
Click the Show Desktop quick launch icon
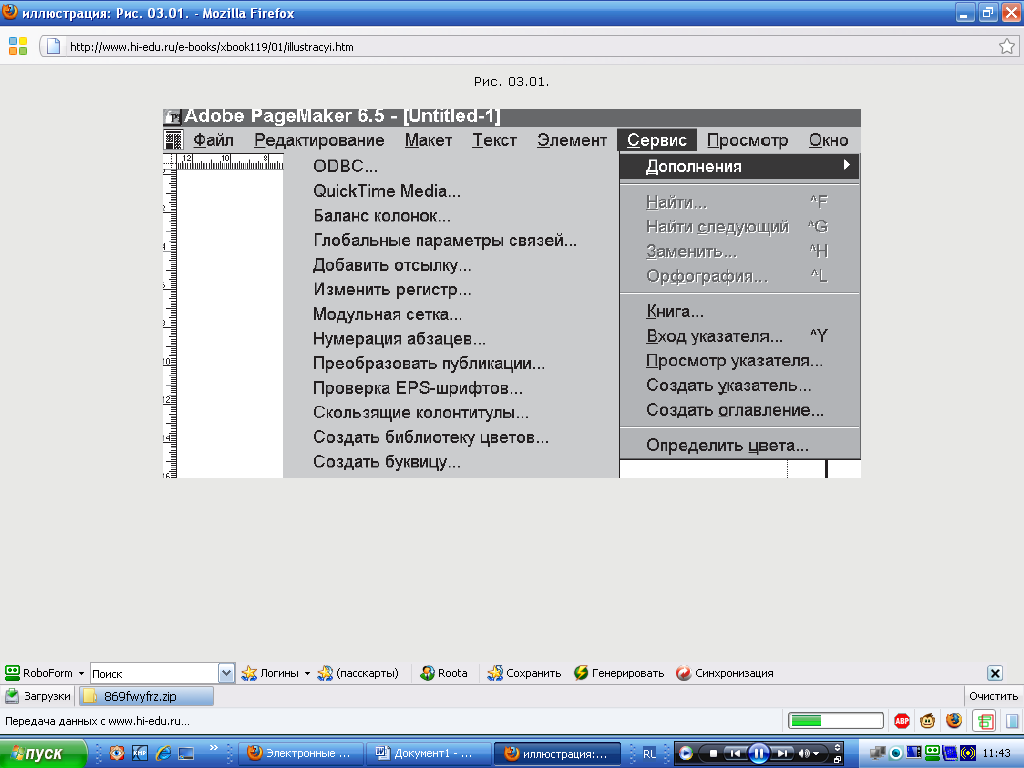pyautogui.click(x=186, y=753)
